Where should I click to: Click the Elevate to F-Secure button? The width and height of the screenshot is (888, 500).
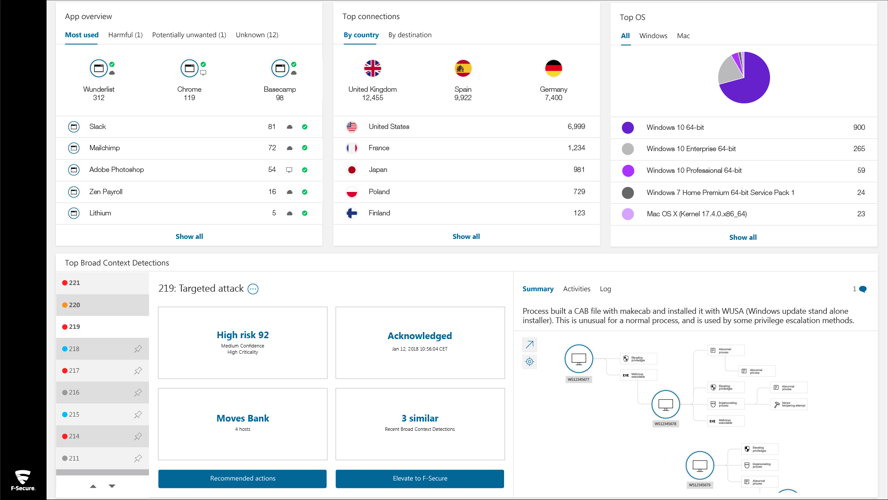420,478
